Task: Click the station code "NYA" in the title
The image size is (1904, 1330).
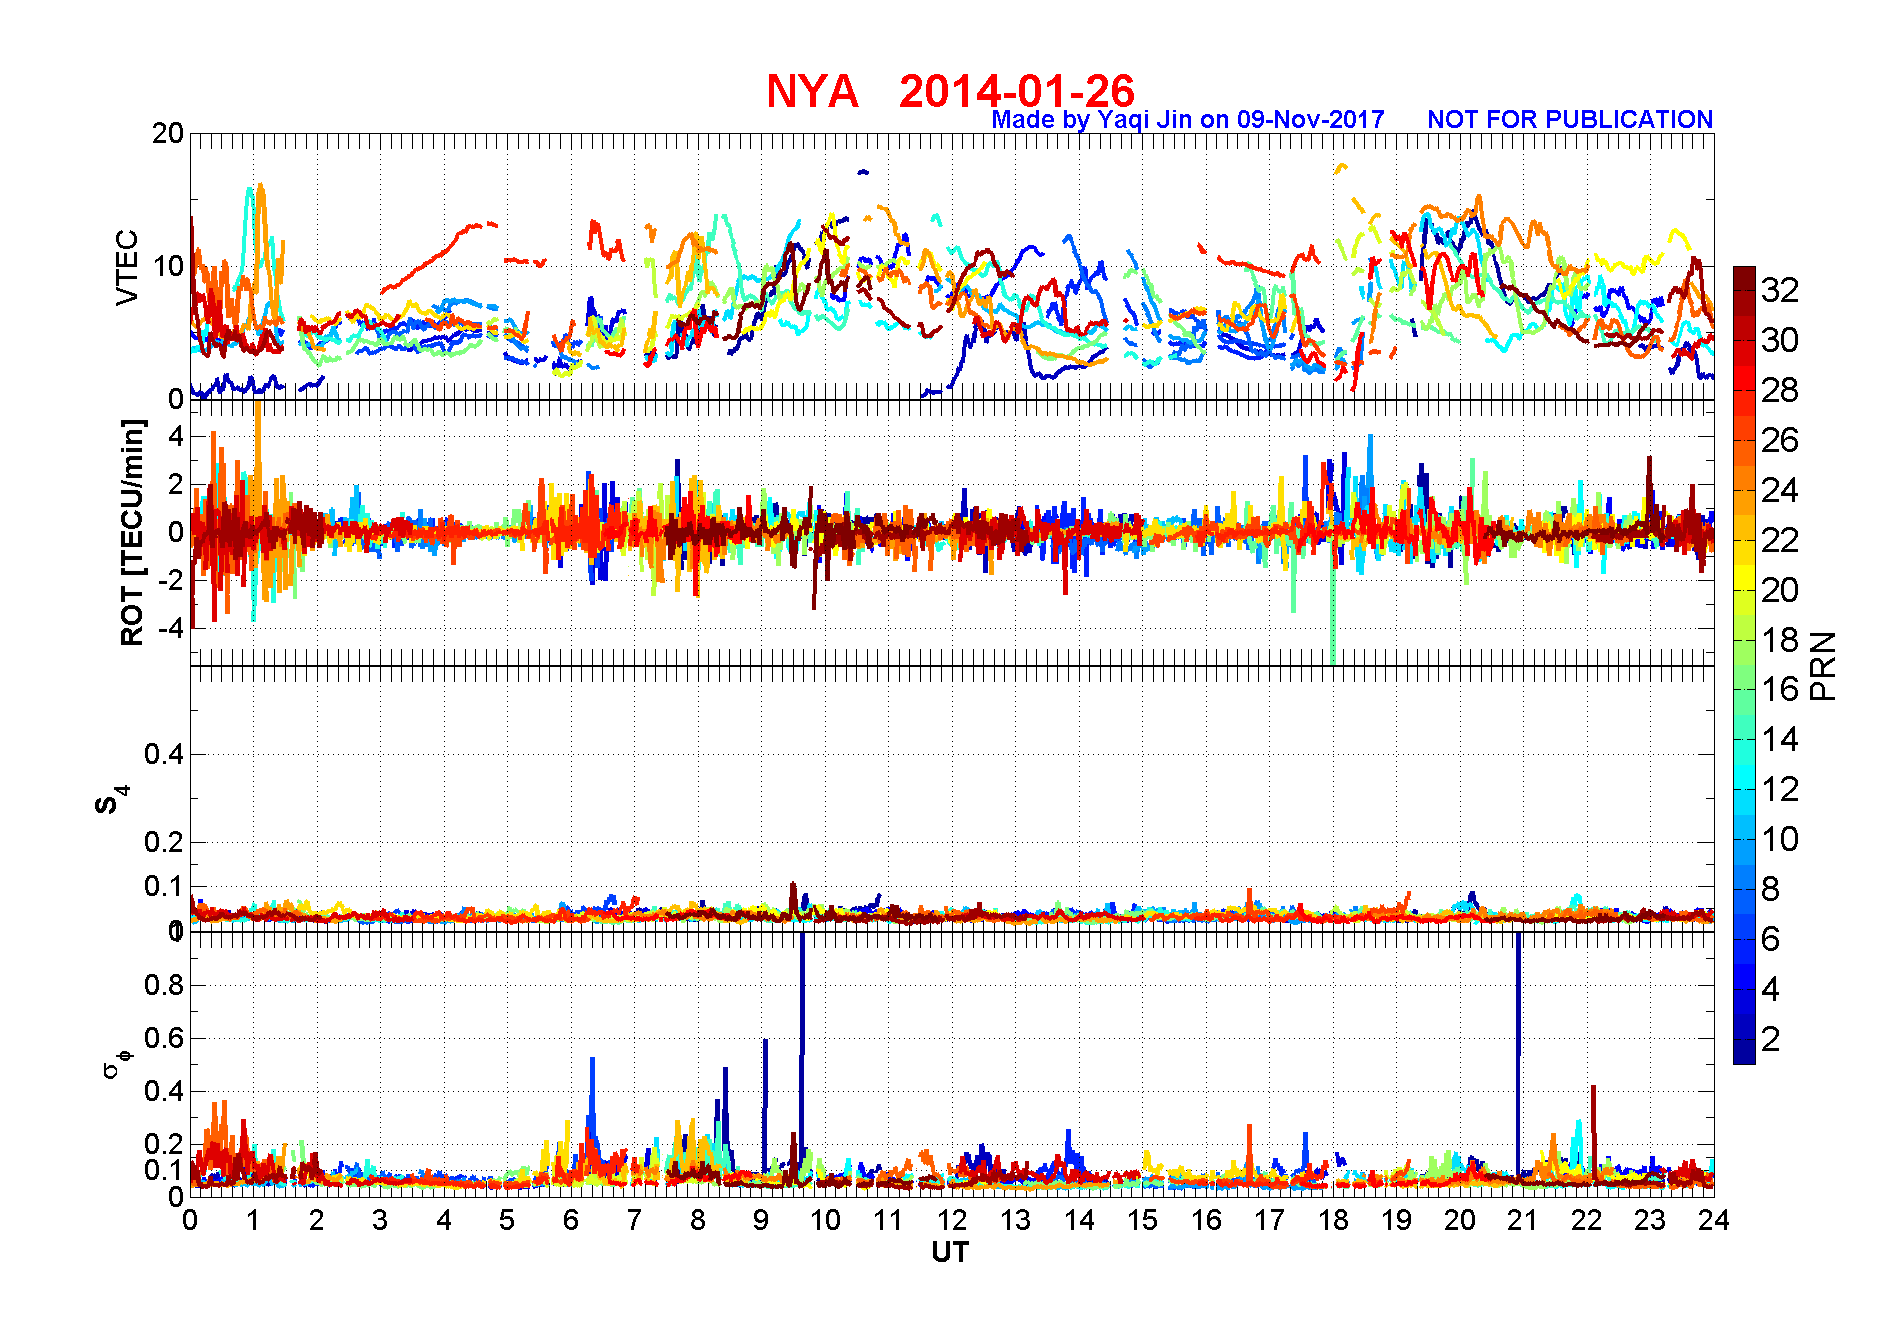Action: pos(812,92)
